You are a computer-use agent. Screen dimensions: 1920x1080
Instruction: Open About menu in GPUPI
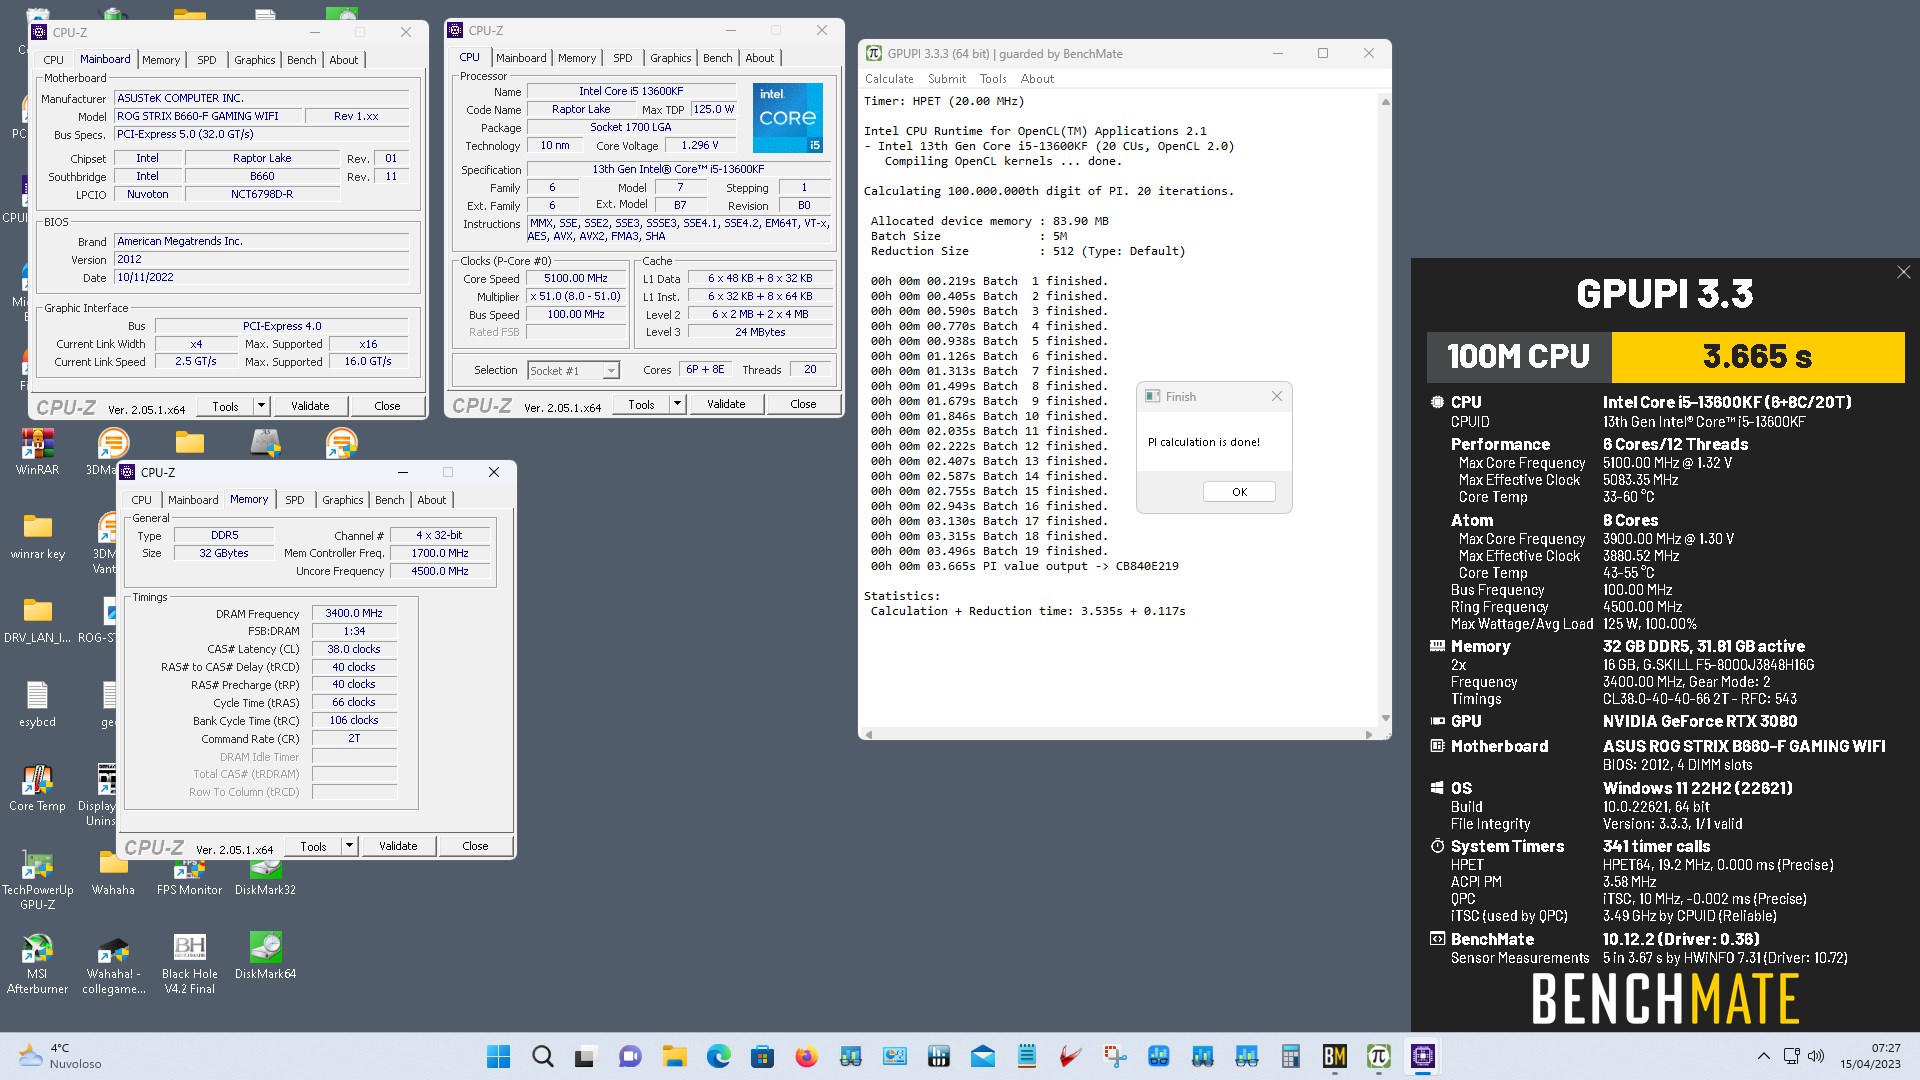click(1037, 79)
